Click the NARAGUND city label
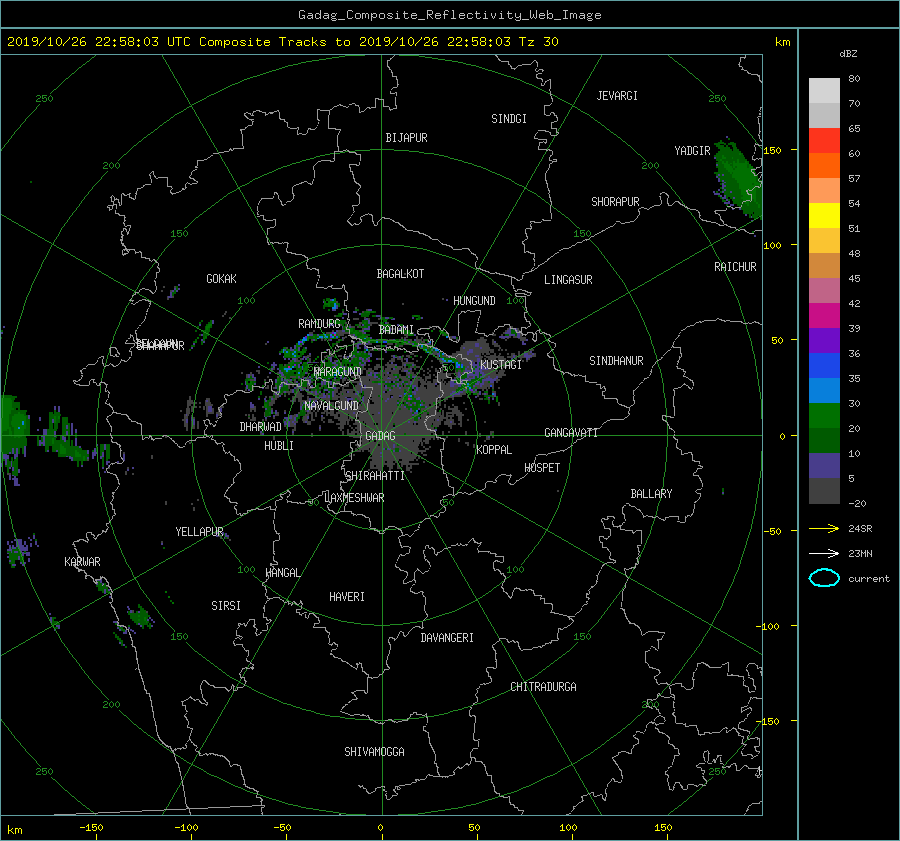This screenshot has width=900, height=841. pyautogui.click(x=338, y=371)
